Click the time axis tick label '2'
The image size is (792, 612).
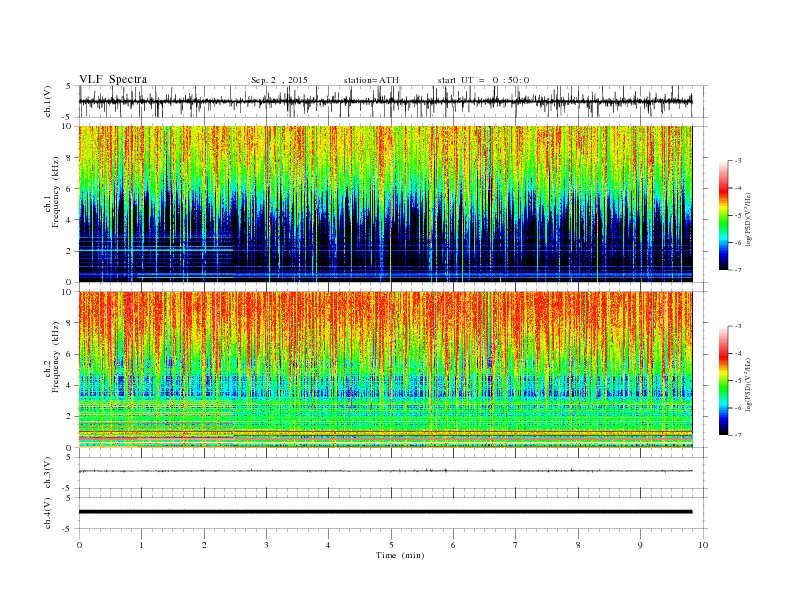(x=204, y=545)
